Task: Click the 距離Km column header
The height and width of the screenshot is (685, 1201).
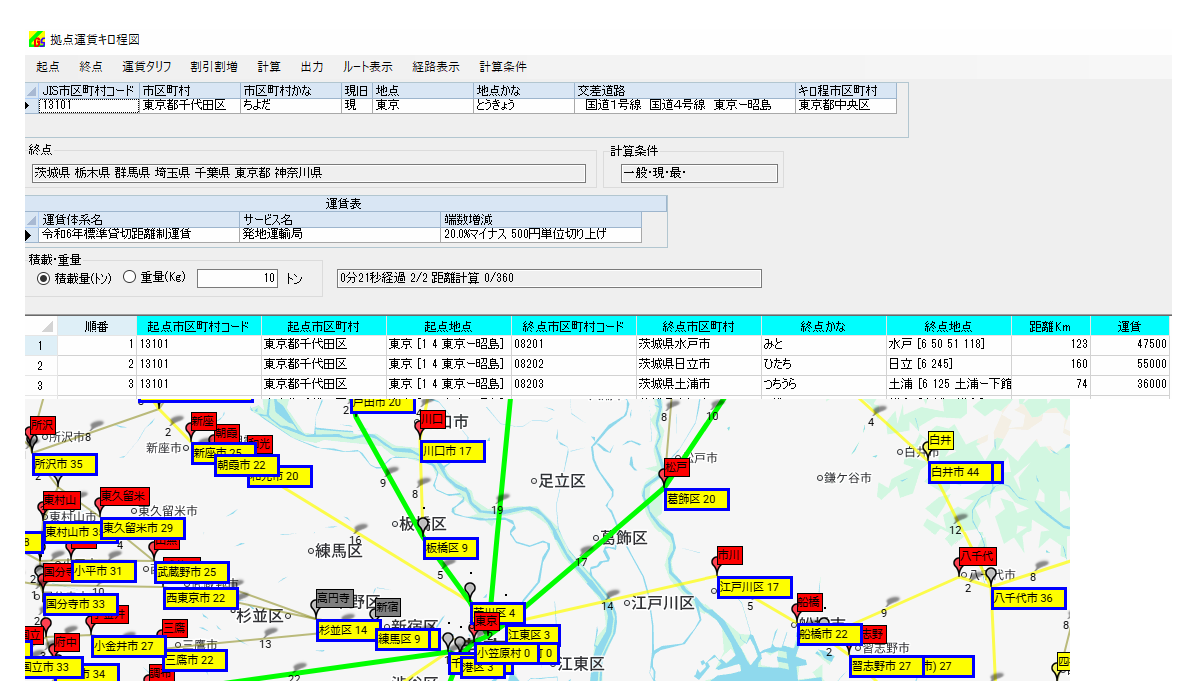Action: coord(1050,326)
